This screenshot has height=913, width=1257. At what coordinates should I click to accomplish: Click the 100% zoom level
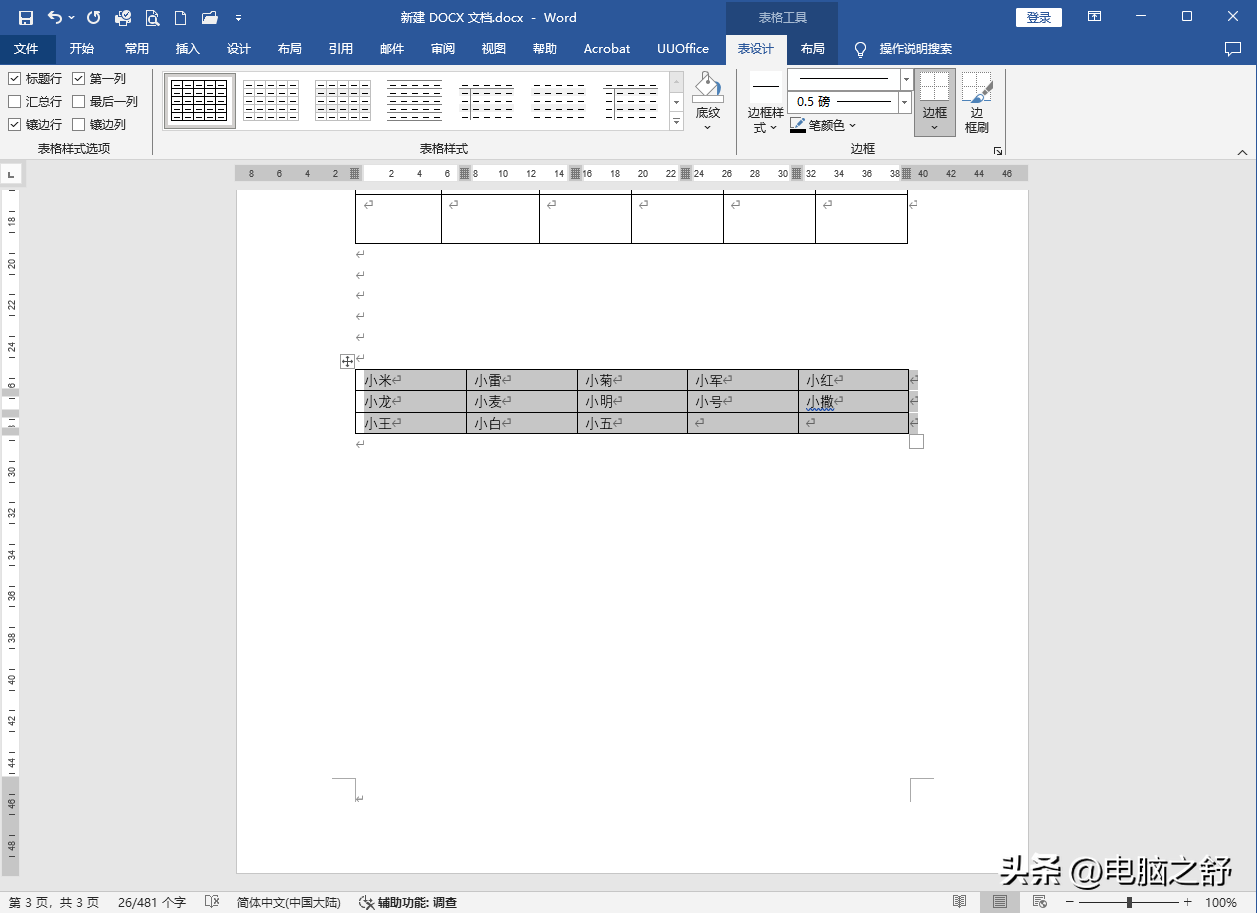point(1221,902)
